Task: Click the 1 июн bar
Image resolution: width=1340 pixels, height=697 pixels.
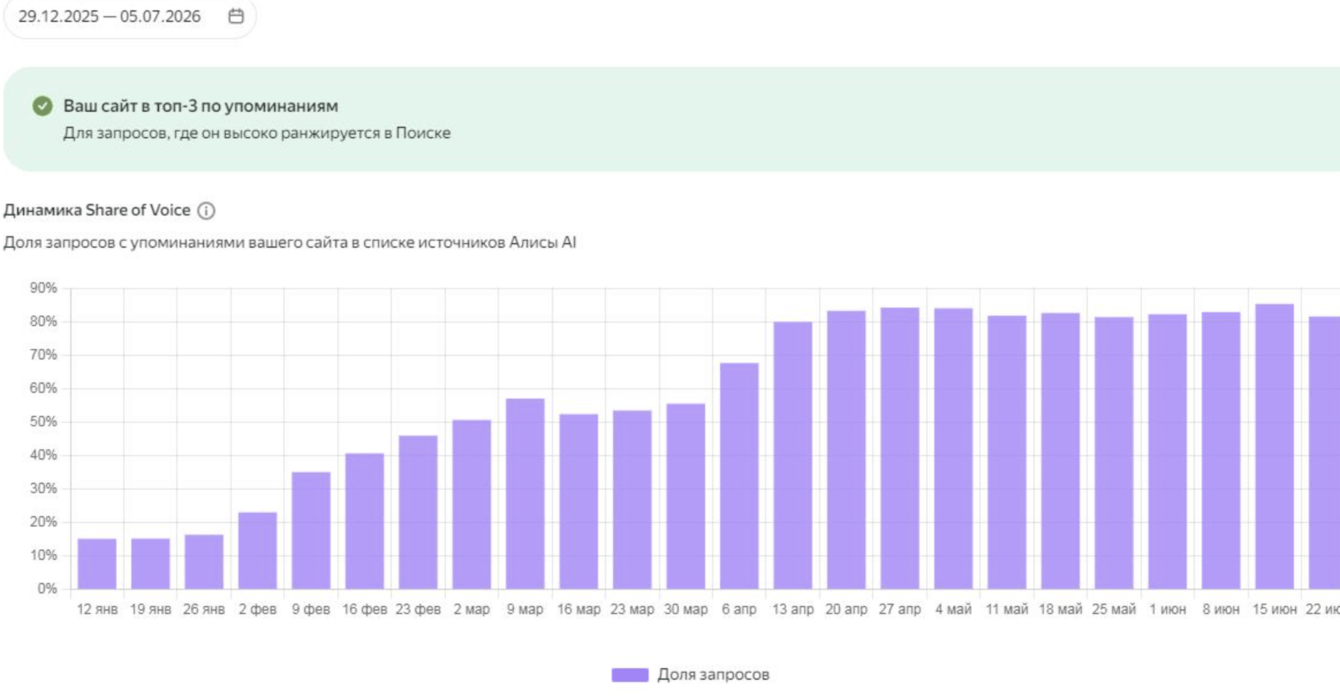Action: pyautogui.click(x=1167, y=452)
